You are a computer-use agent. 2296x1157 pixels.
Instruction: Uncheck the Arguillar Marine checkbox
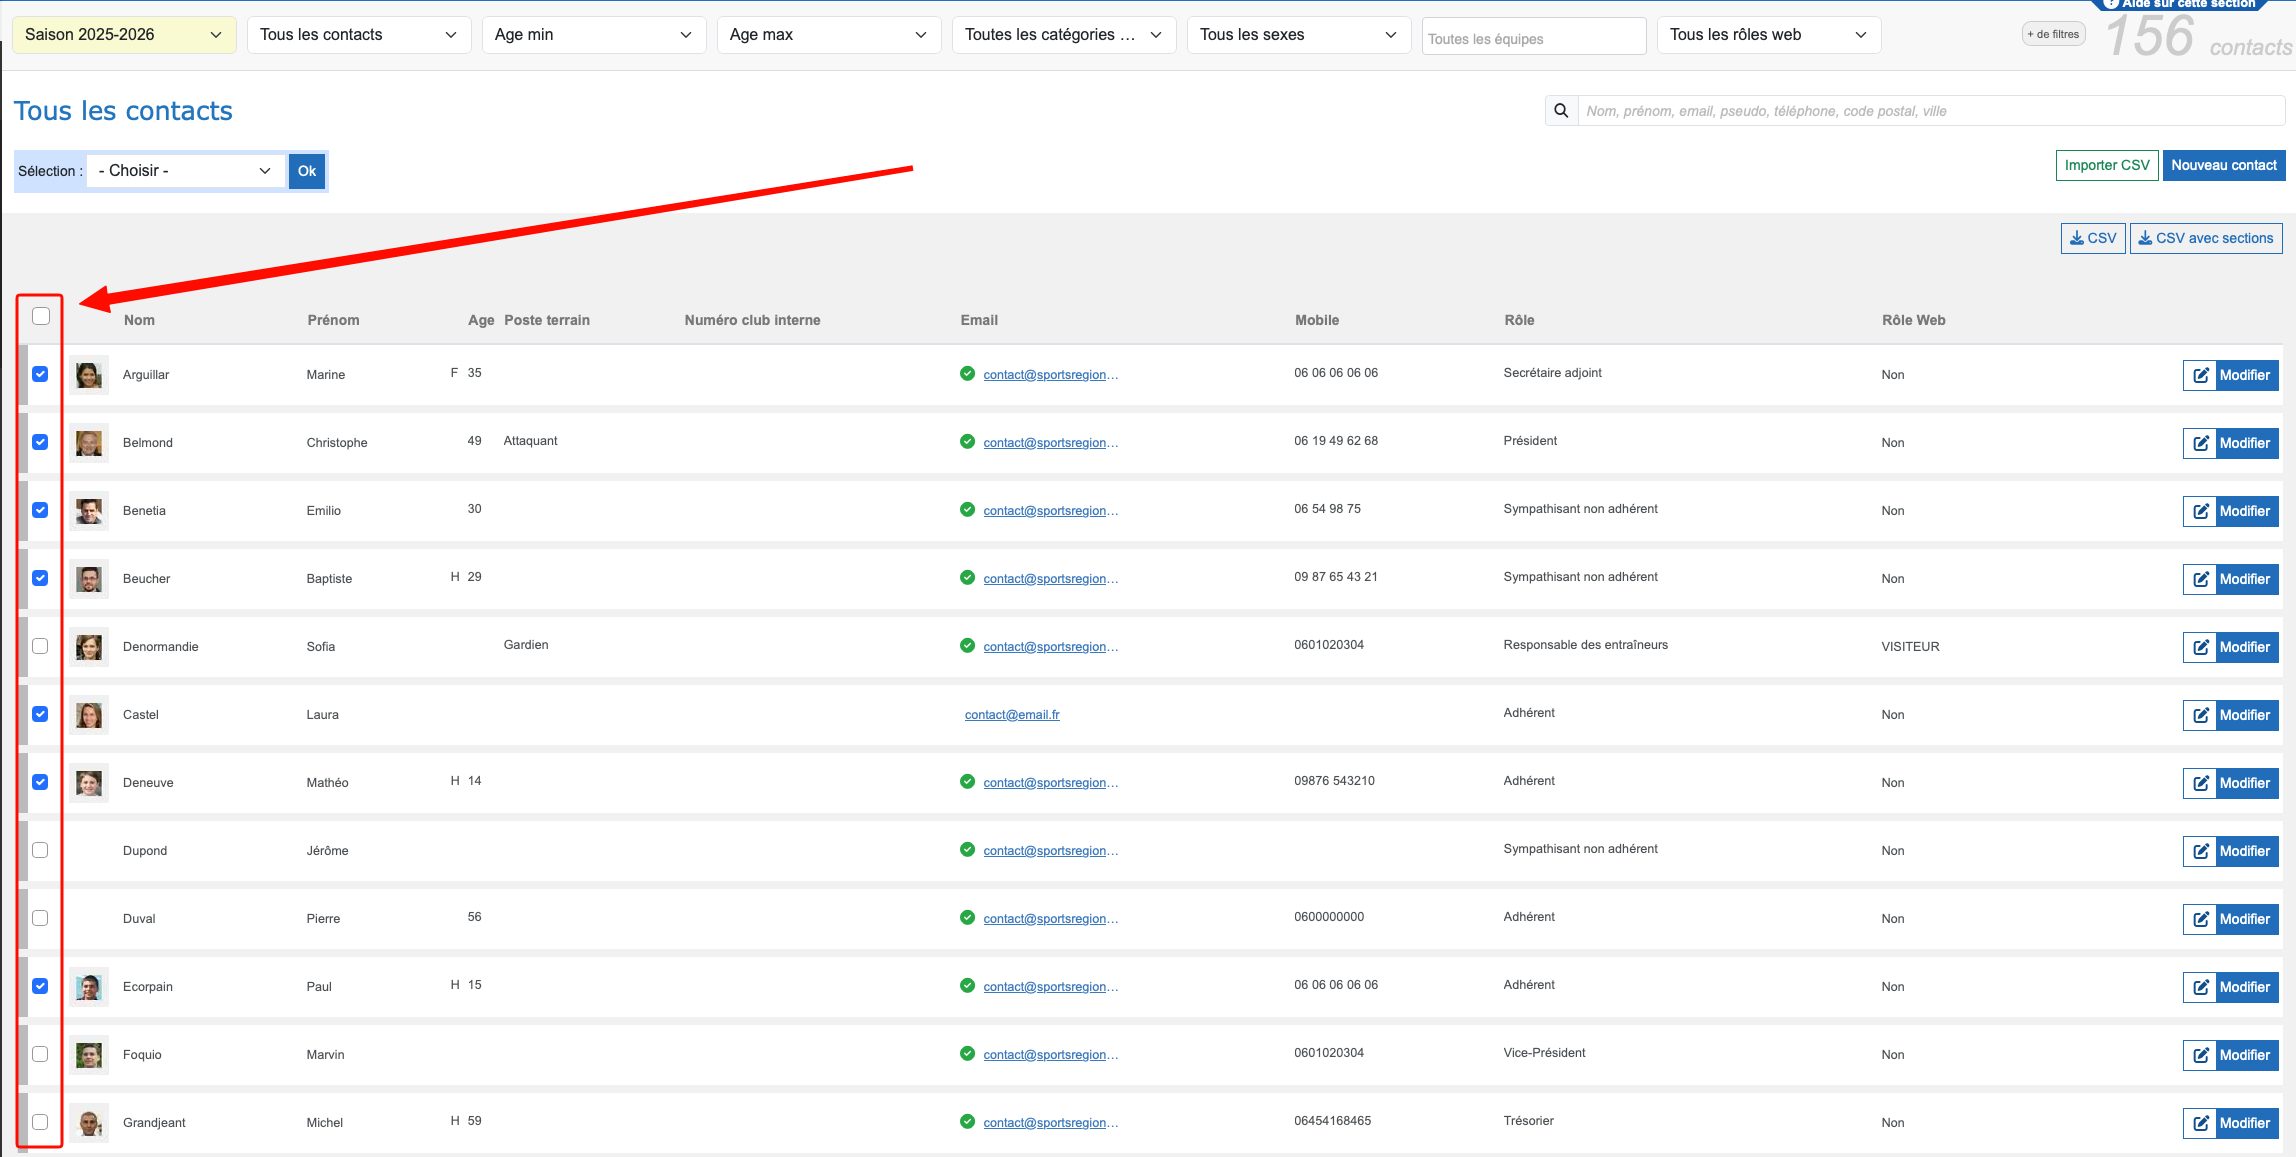point(40,374)
